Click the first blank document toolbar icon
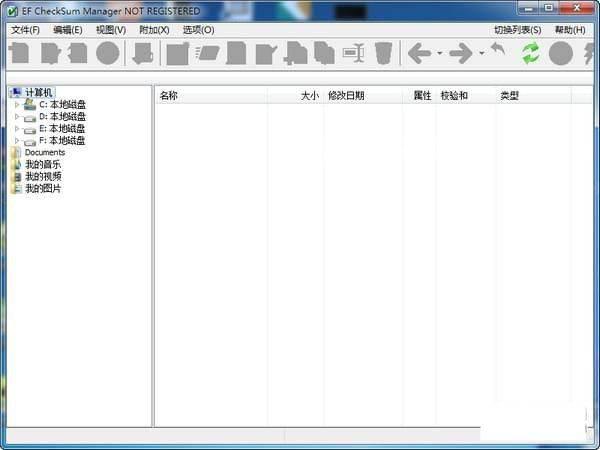This screenshot has width=600, height=450. point(19,53)
